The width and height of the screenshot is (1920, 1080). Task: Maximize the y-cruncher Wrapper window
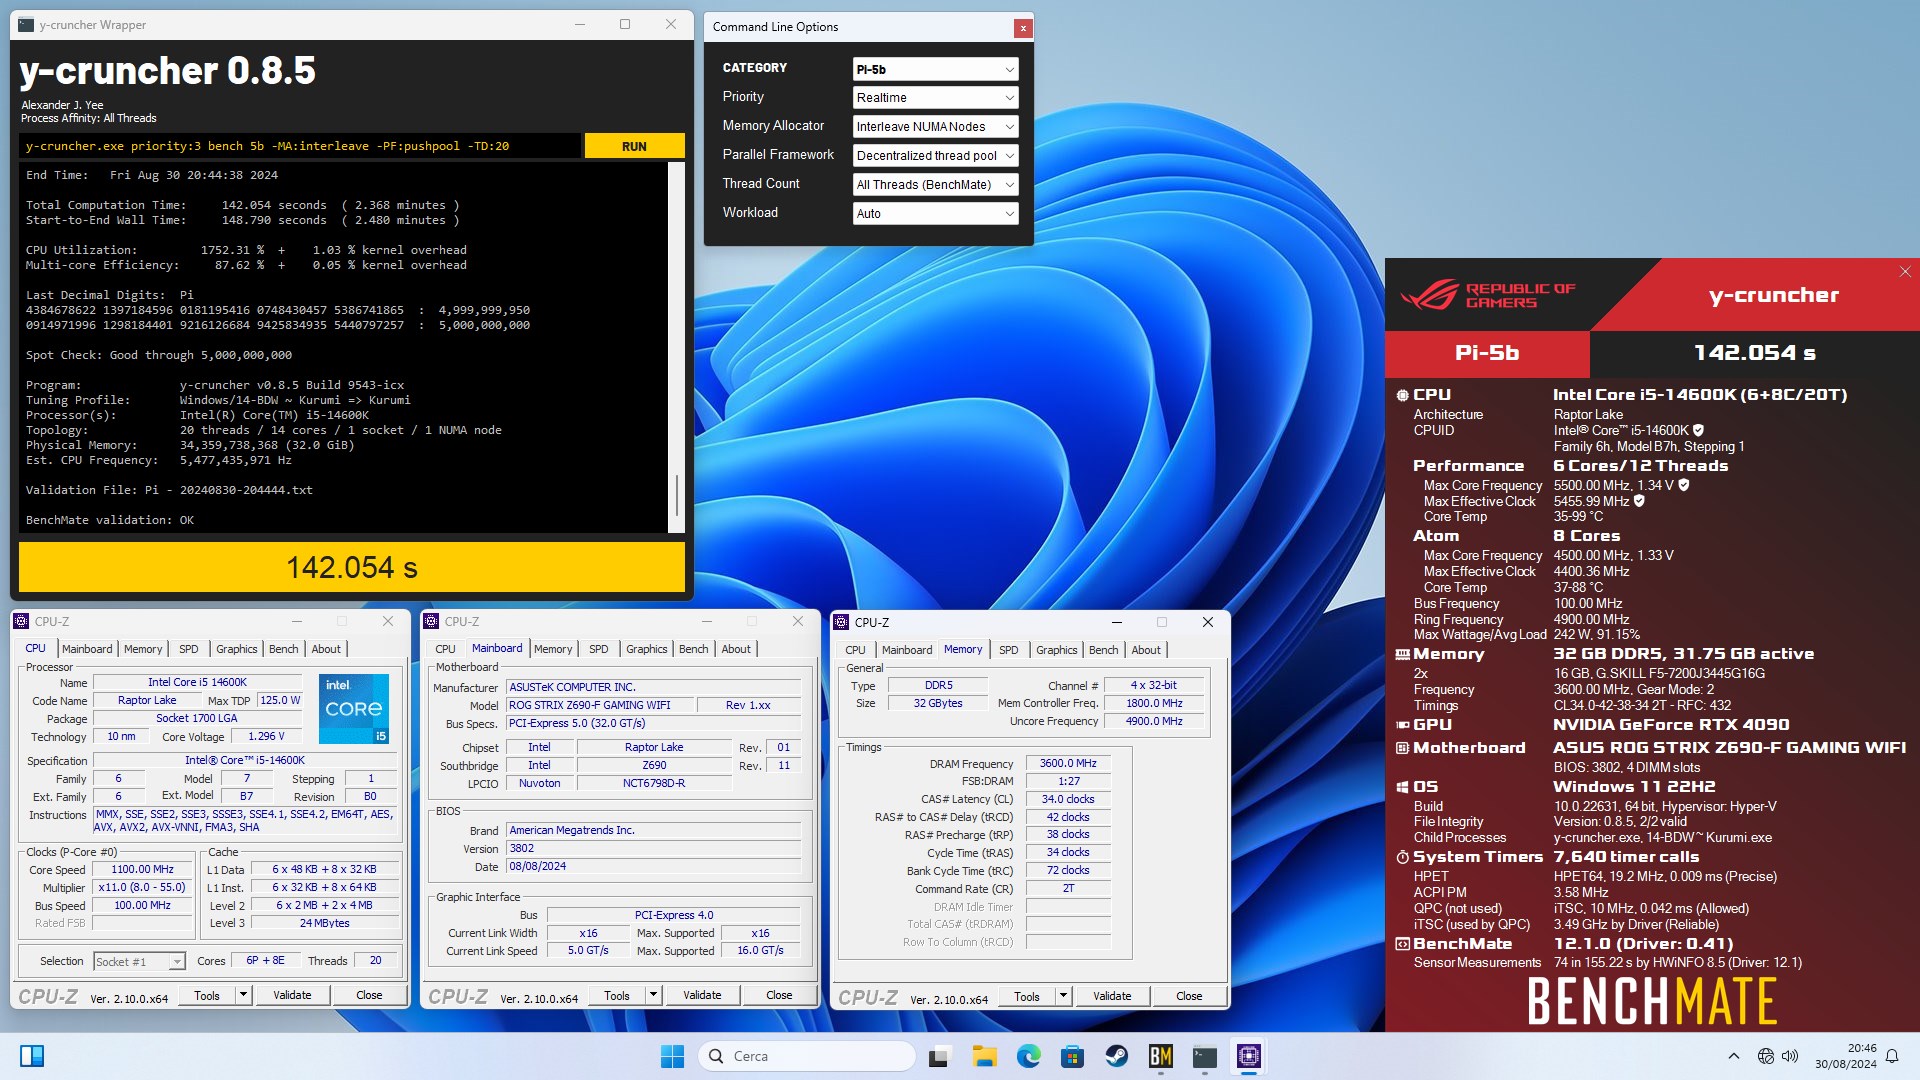coord(625,24)
